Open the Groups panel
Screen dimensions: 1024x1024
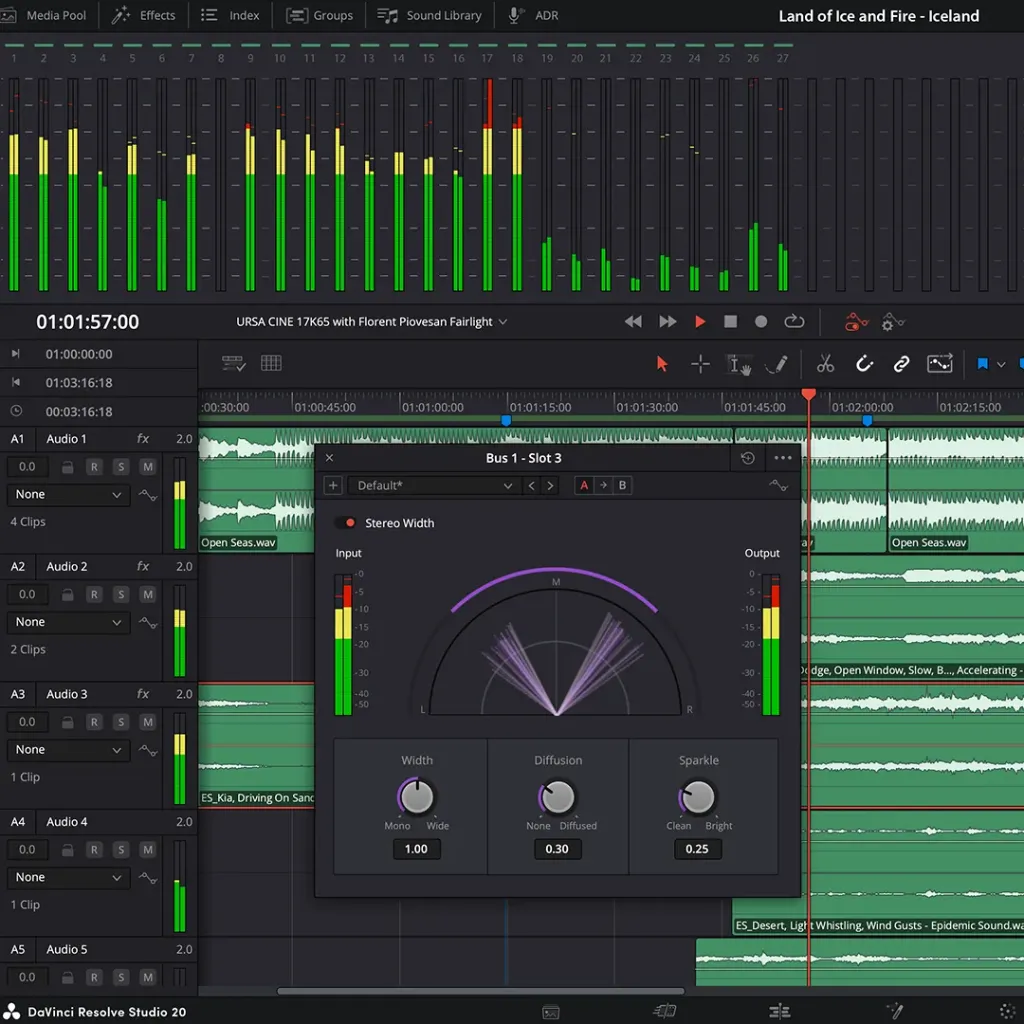click(320, 15)
